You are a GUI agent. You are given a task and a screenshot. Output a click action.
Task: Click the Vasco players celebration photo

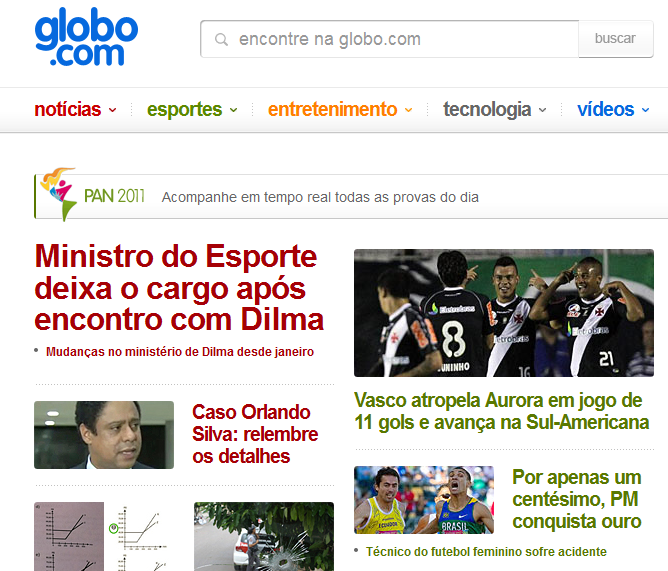(504, 313)
